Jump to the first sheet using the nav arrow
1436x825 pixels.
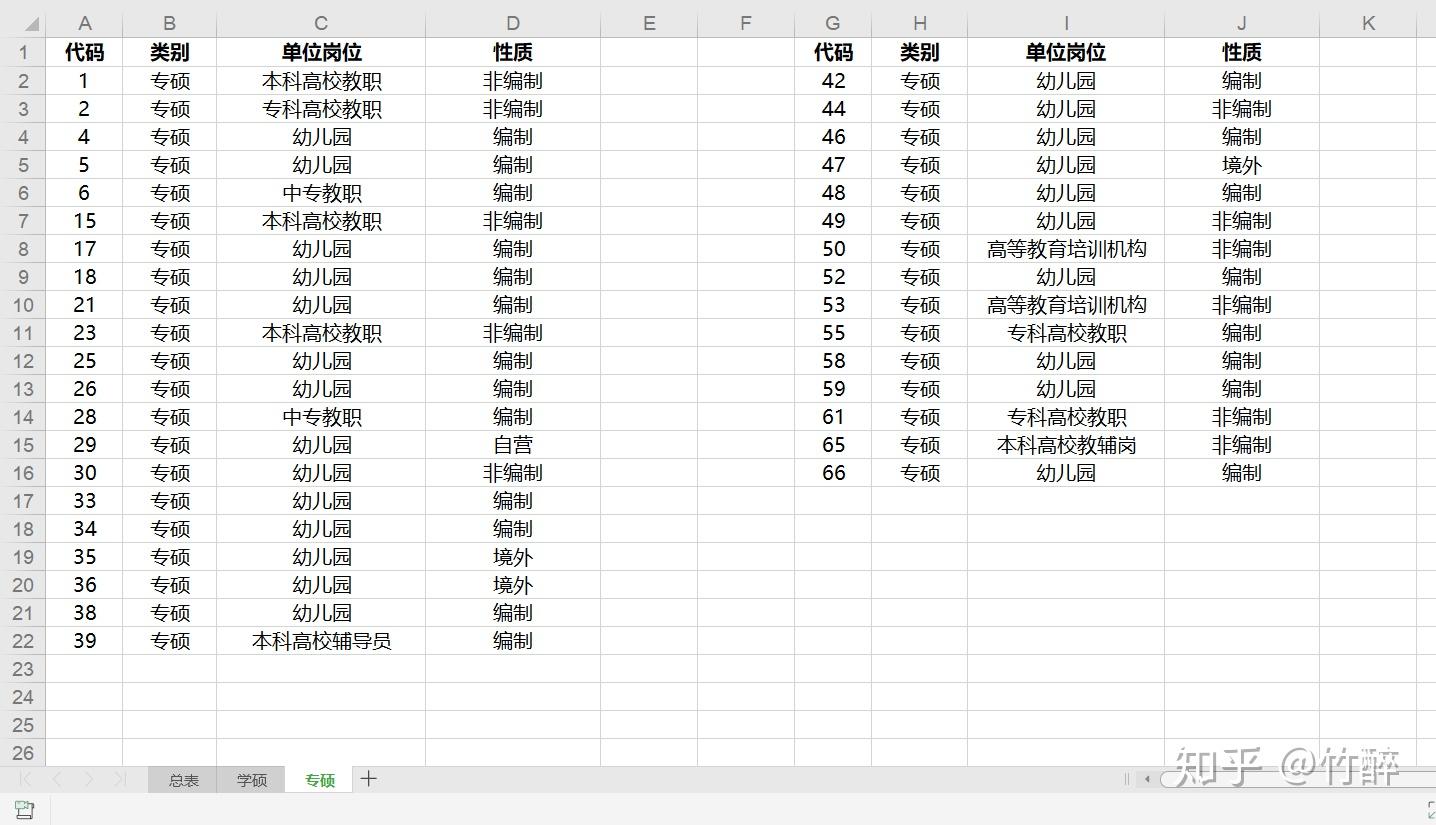point(26,779)
